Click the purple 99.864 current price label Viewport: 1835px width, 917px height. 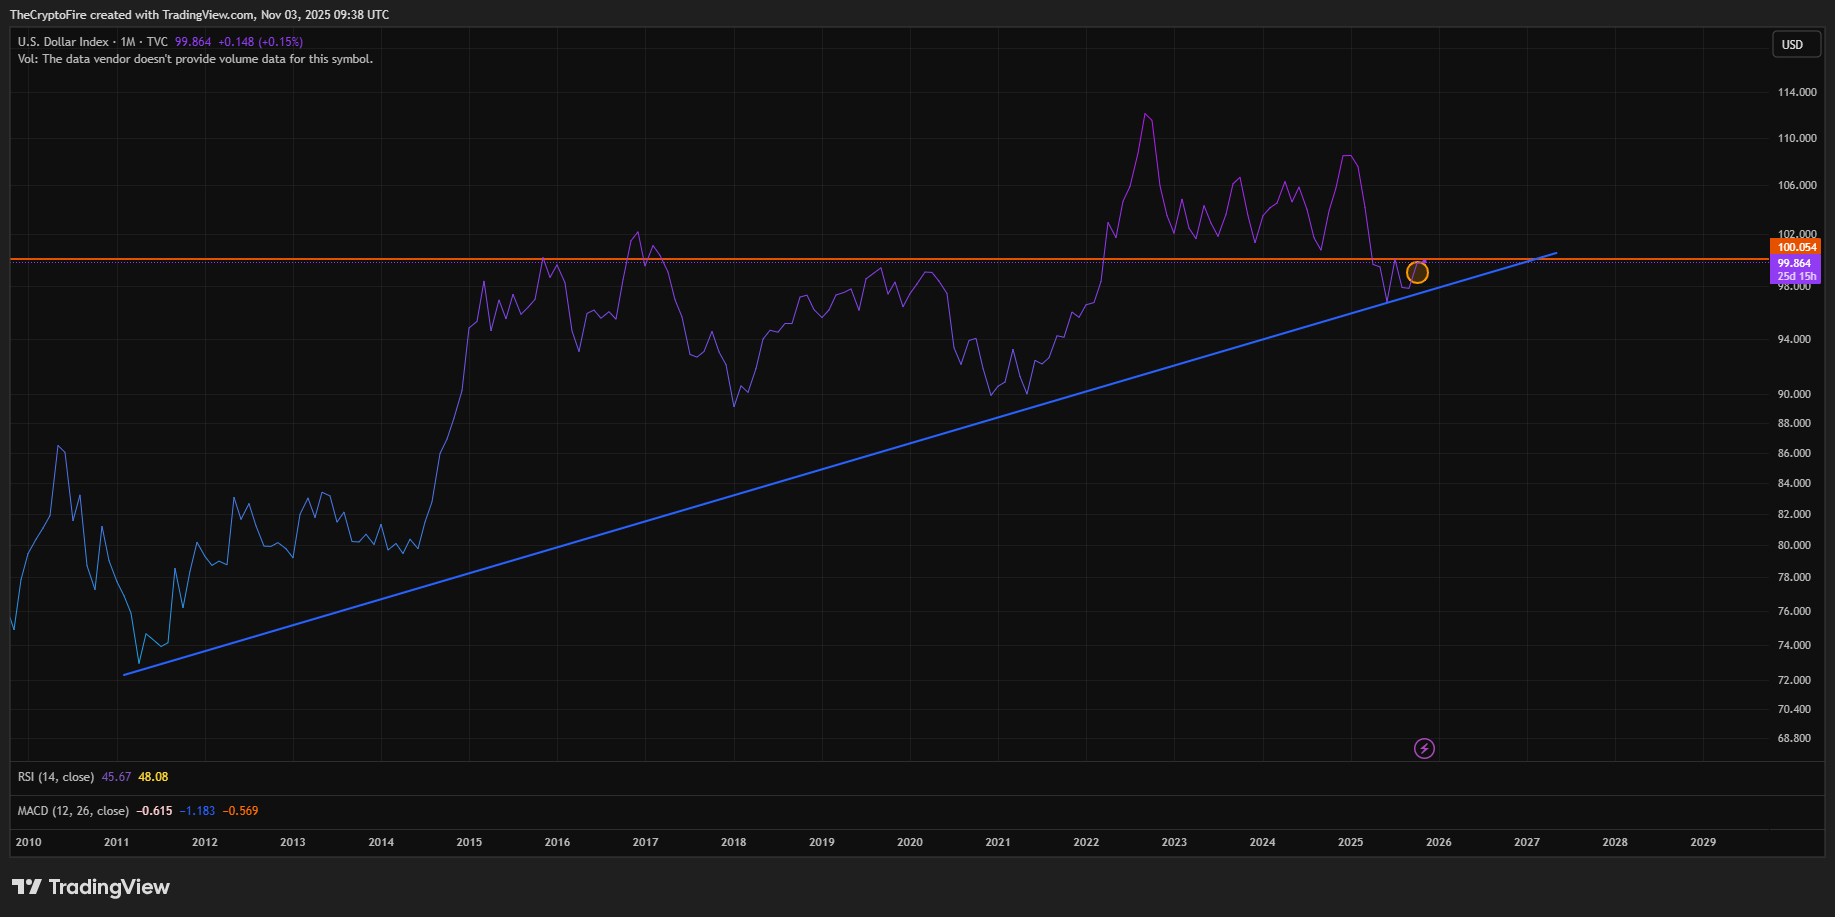1795,263
